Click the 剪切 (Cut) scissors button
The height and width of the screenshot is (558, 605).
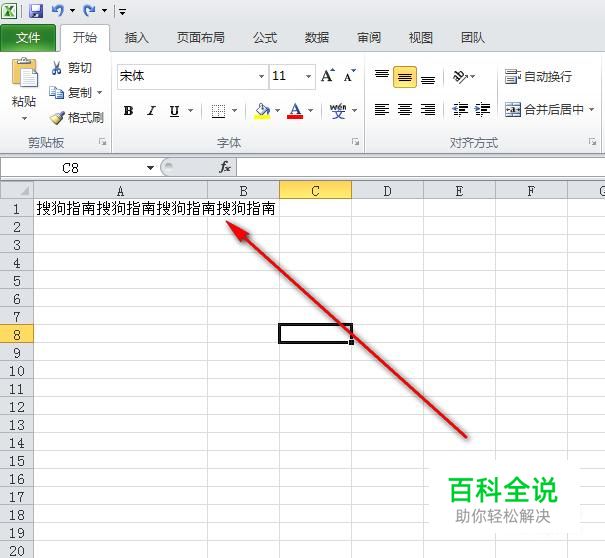[72, 68]
